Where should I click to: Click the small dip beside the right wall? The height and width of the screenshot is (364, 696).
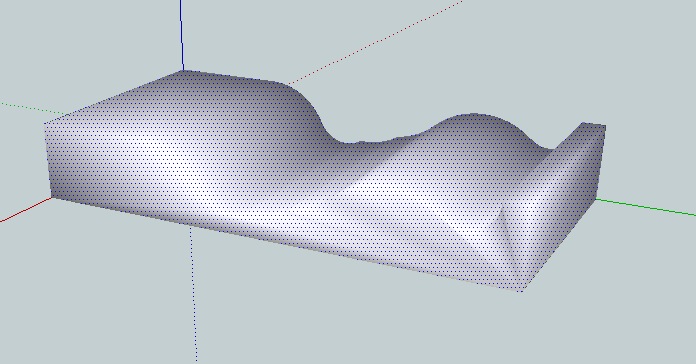tap(547, 149)
